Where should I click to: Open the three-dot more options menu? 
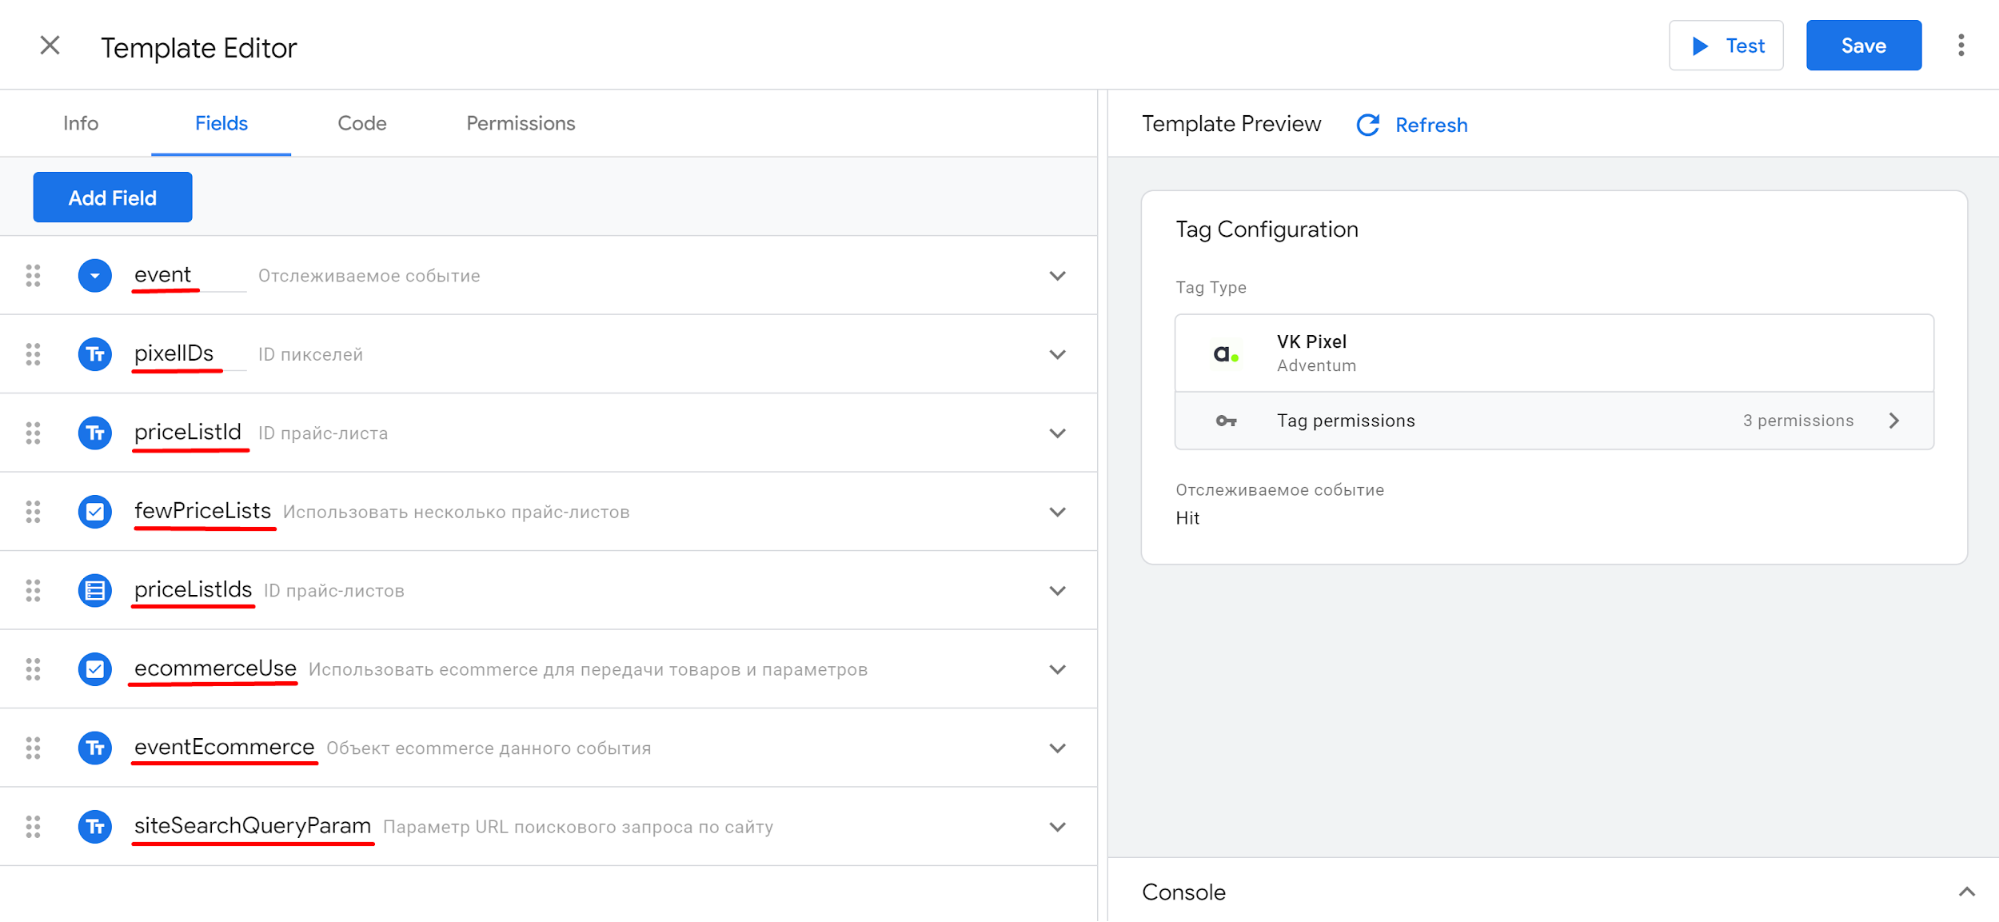[x=1960, y=46]
